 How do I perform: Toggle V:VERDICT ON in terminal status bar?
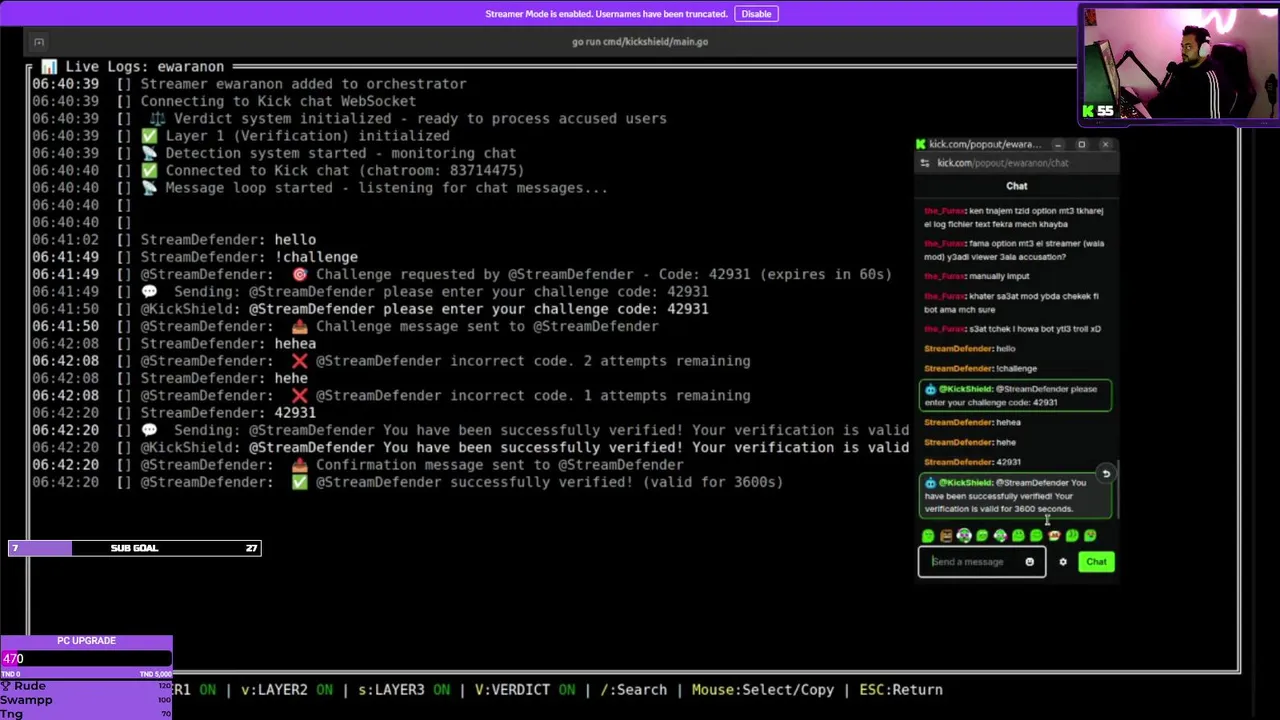[525, 690]
